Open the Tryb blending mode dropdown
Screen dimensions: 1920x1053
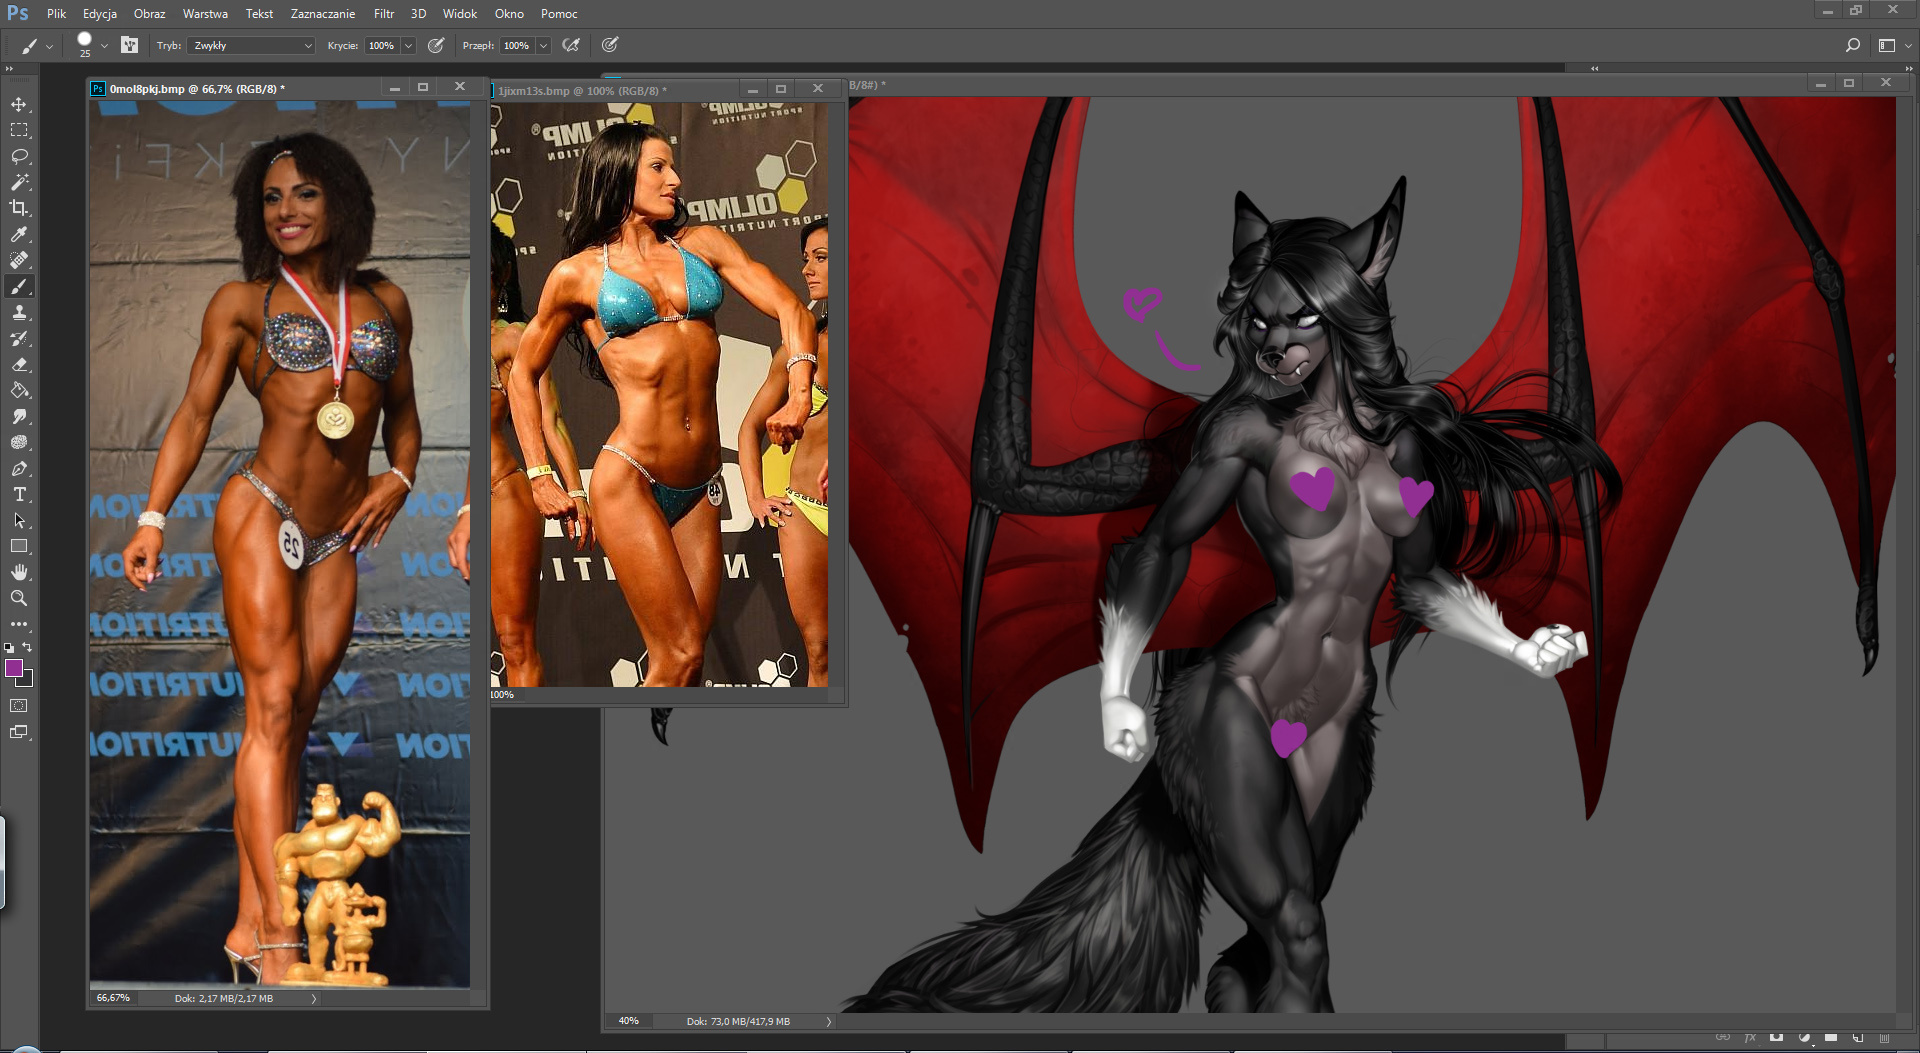pyautogui.click(x=251, y=46)
